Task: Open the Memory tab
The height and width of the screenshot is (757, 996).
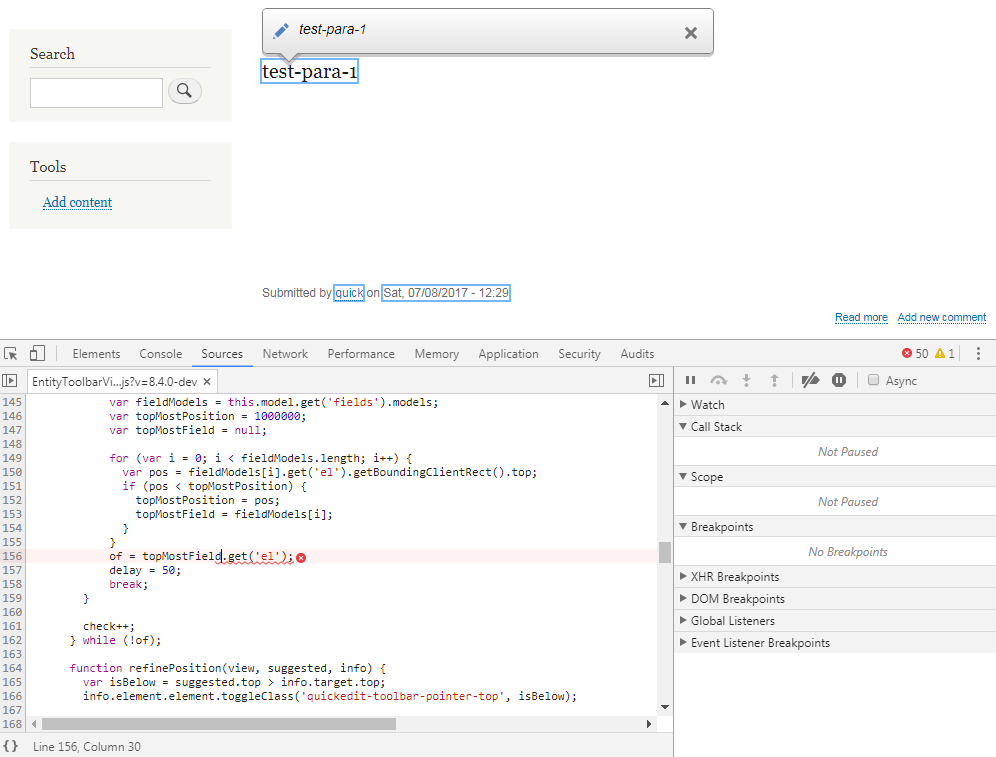Action: click(436, 354)
